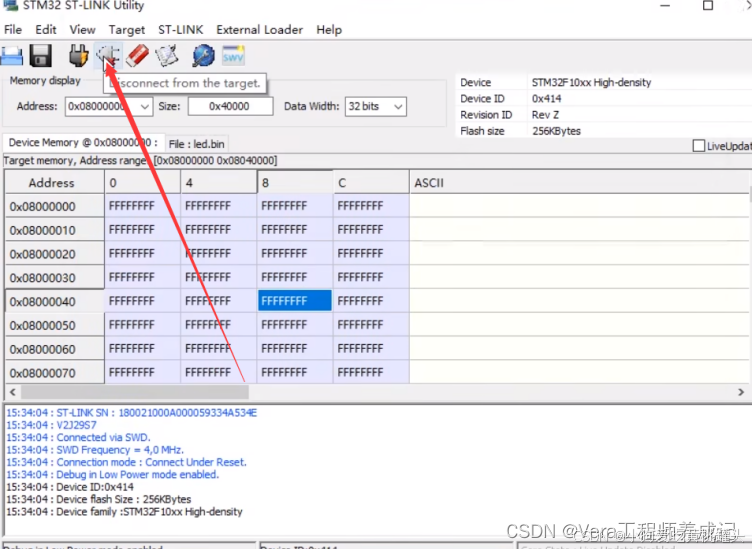Image resolution: width=752 pixels, height=550 pixels.
Task: Click log line Connected via SWD
Action: click(x=78, y=438)
